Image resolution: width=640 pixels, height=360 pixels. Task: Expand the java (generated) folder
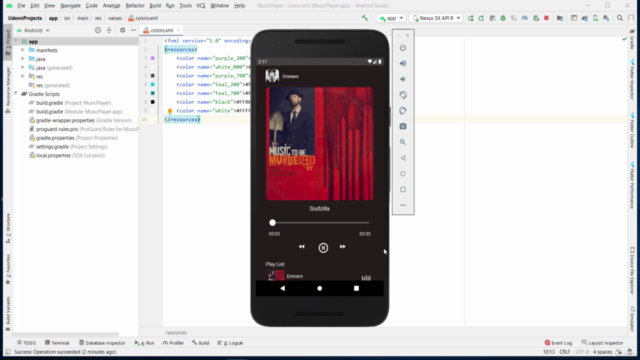pyautogui.click(x=23, y=67)
